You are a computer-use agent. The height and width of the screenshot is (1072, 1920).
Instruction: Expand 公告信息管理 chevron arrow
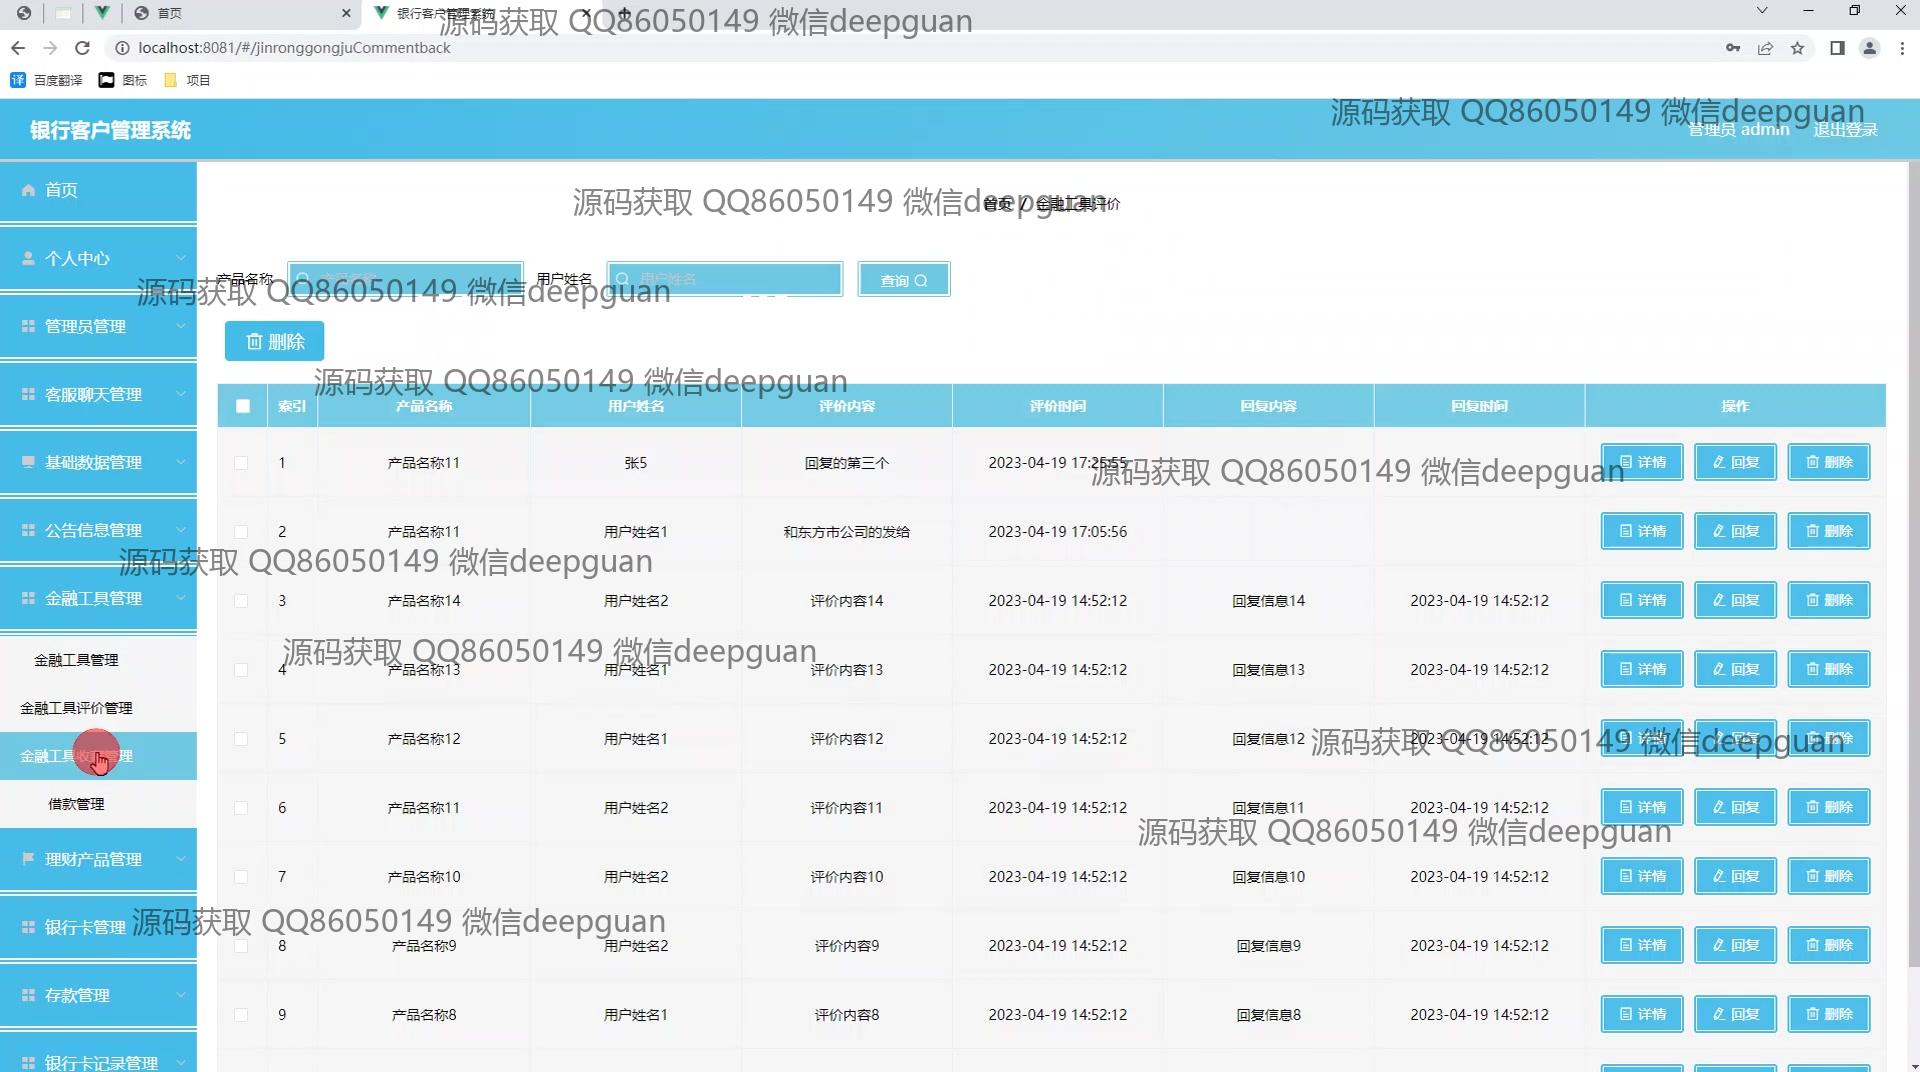click(x=181, y=530)
